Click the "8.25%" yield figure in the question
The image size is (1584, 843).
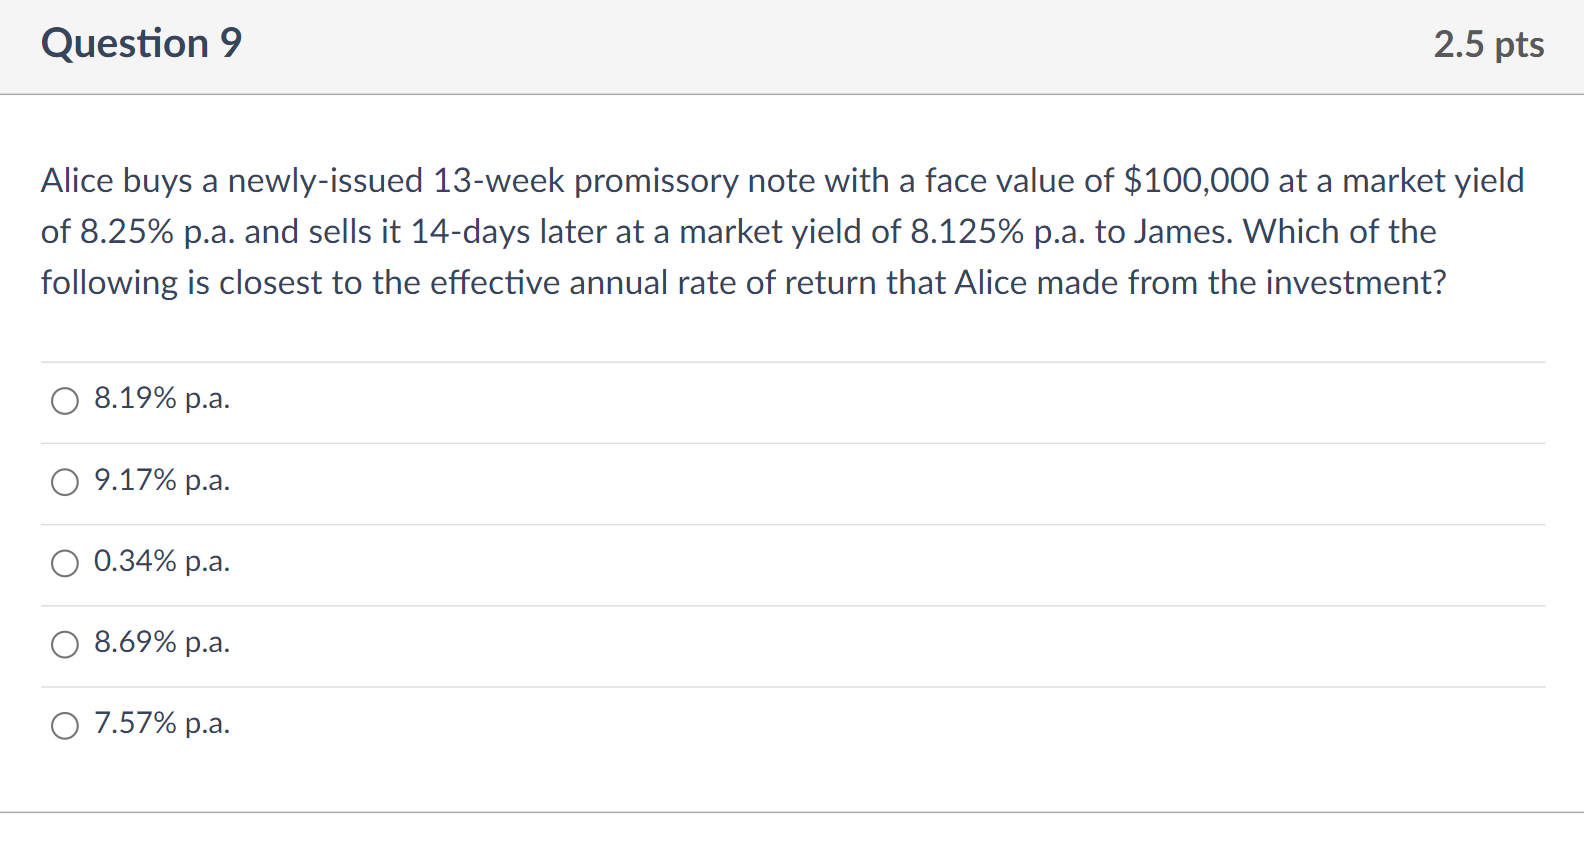point(127,232)
